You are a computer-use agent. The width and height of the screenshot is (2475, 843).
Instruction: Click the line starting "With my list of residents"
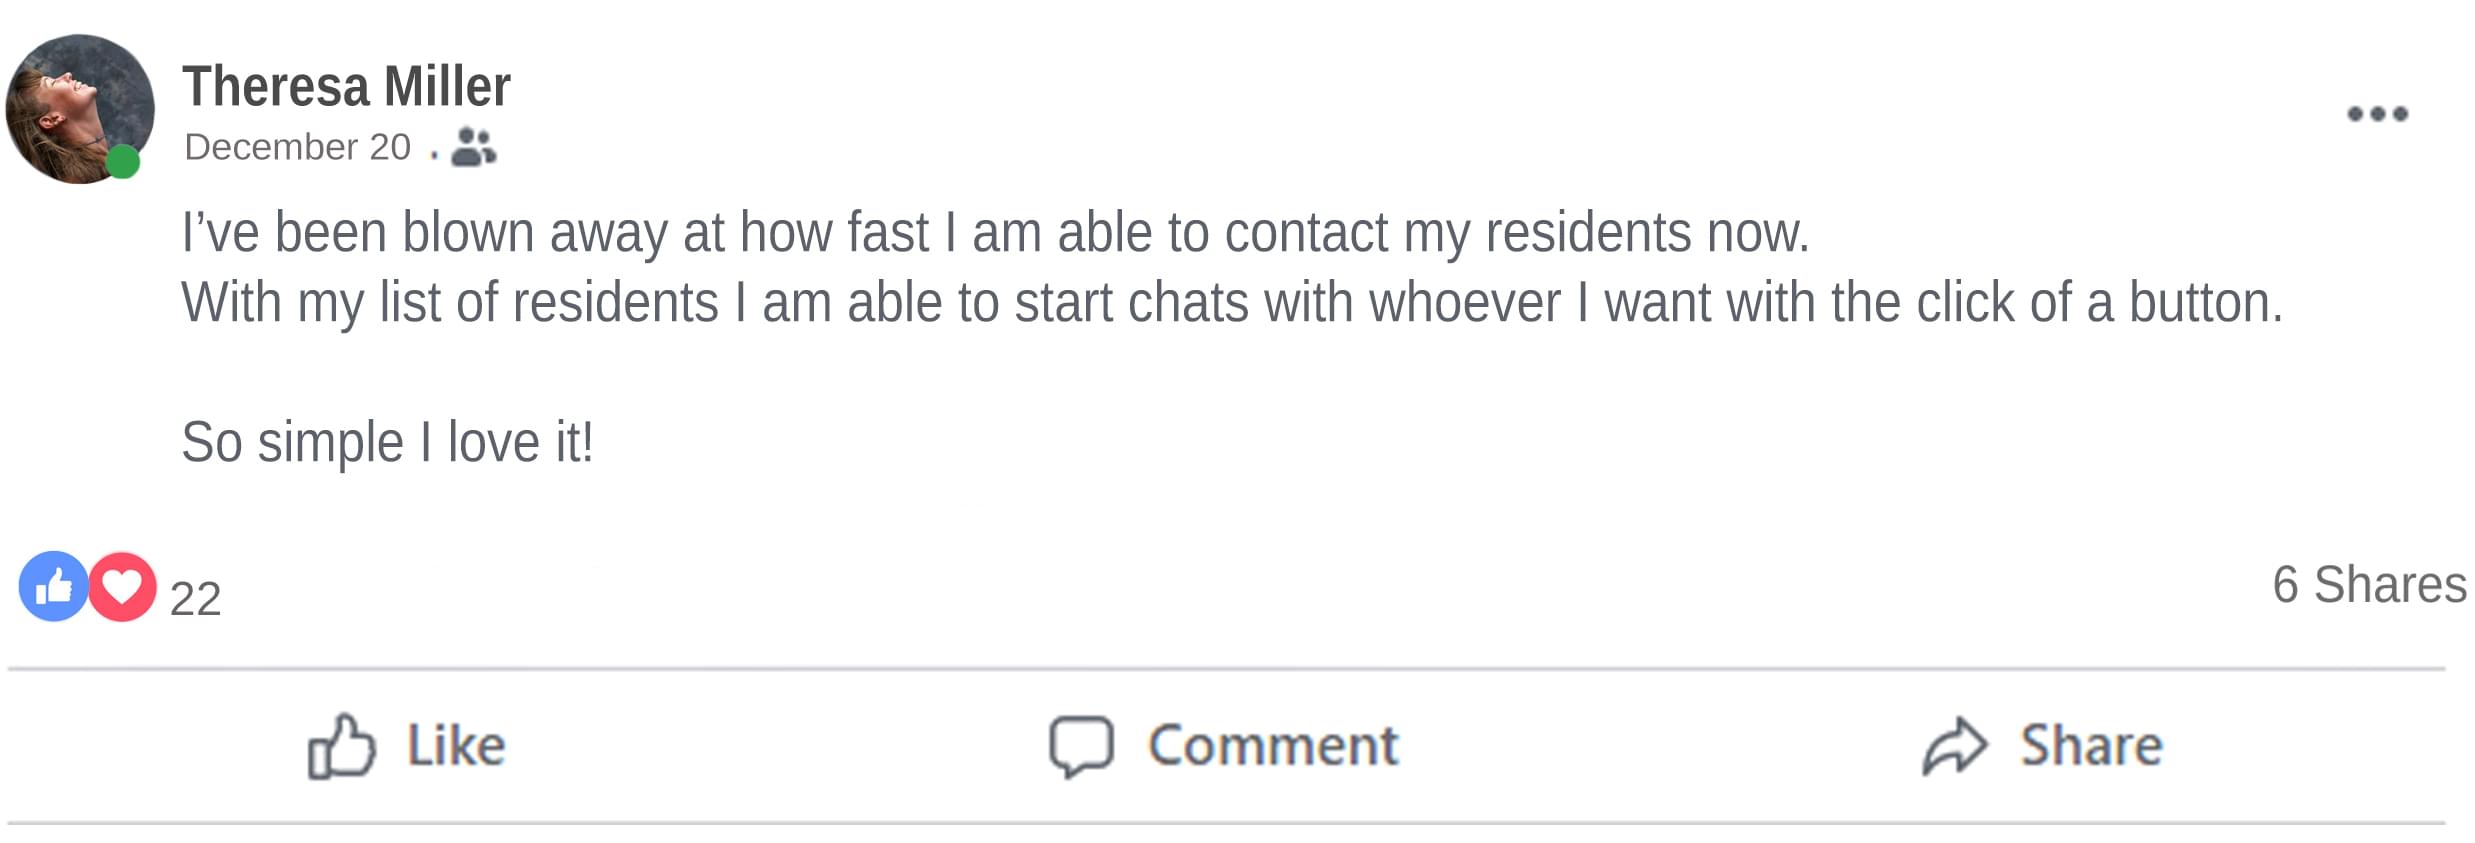click(1230, 302)
